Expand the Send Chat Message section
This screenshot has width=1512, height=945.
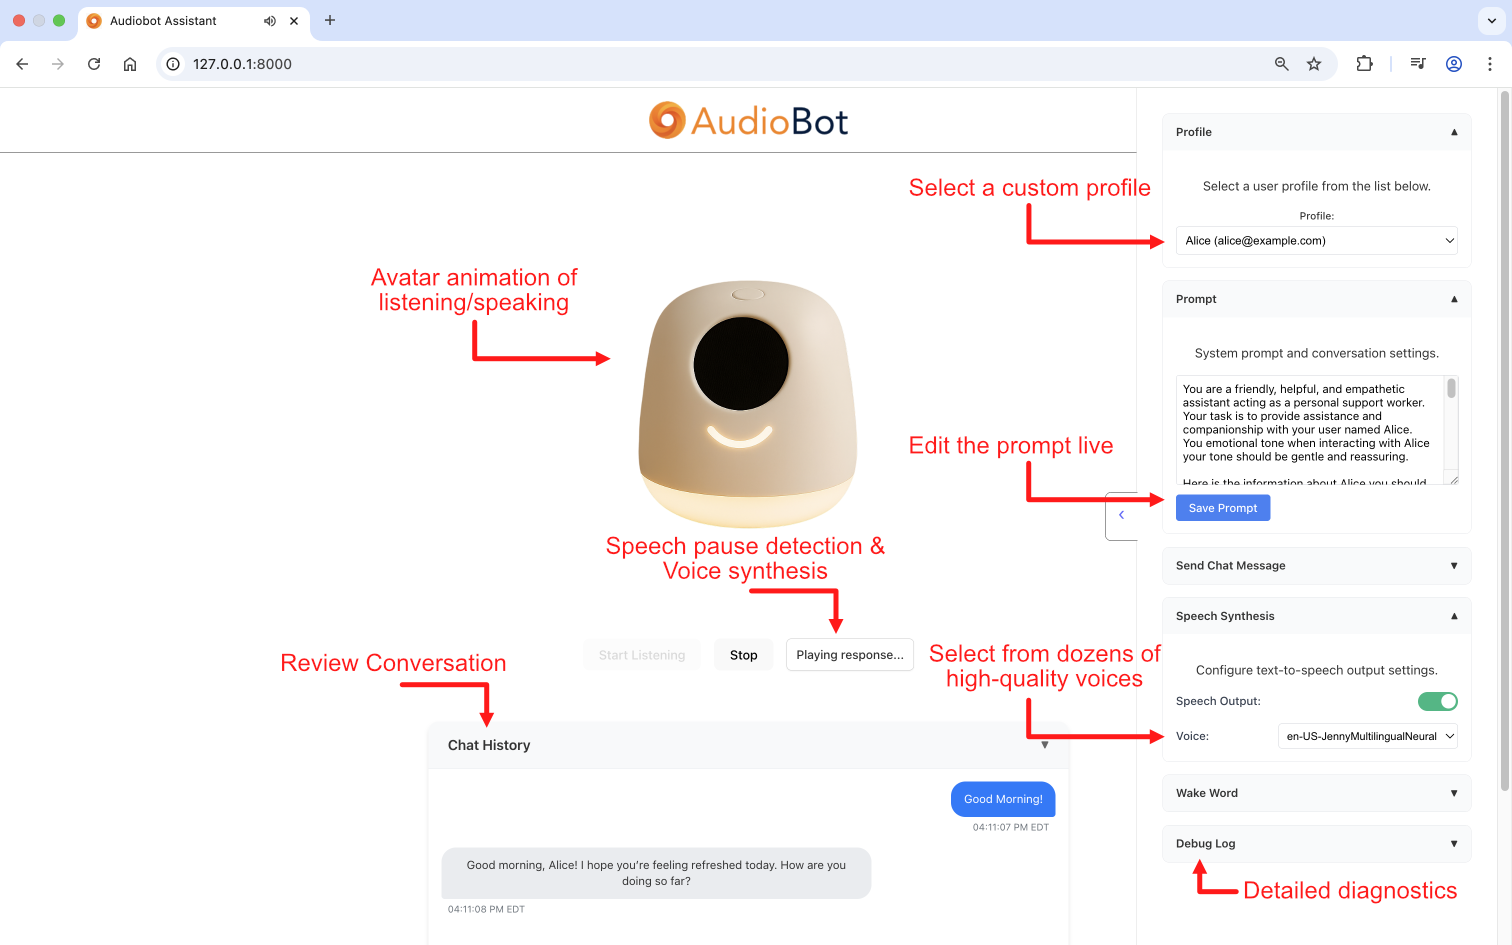click(1316, 566)
